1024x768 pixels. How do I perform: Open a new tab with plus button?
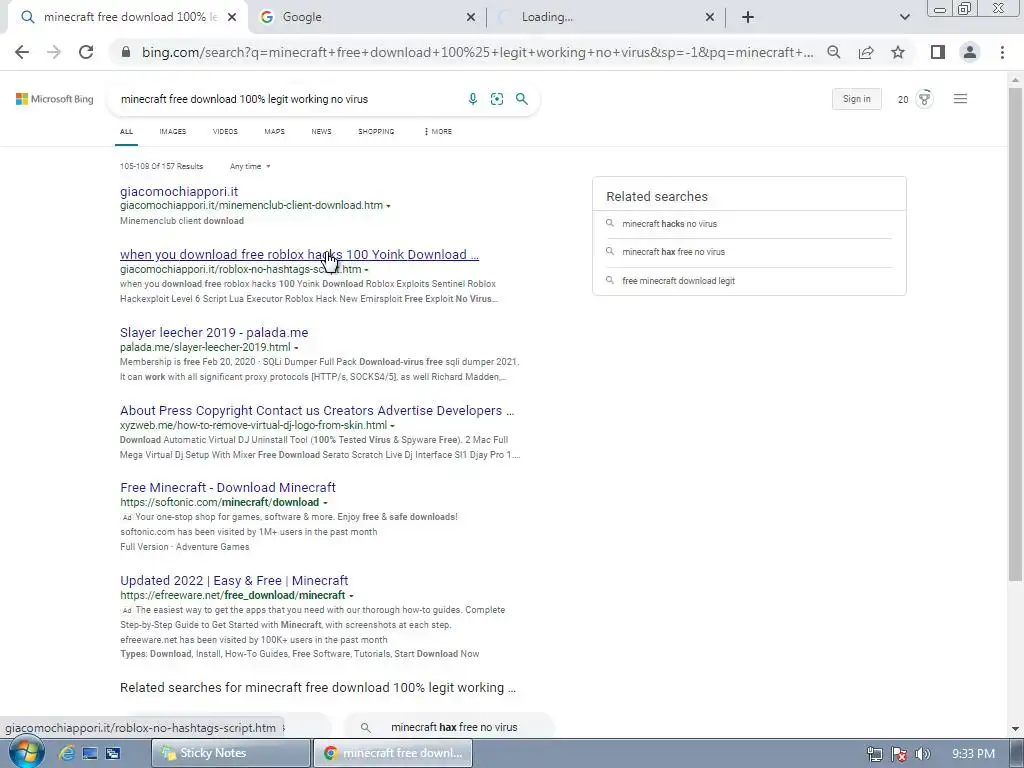[748, 17]
